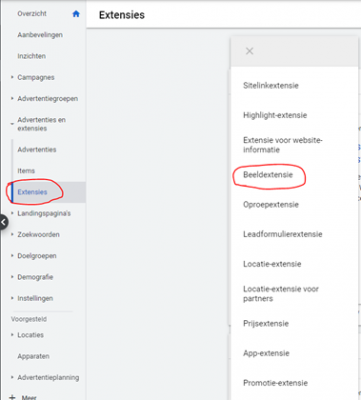Image resolution: width=361 pixels, height=400 pixels.
Task: Choose Locatie-extensie voor partners
Action: click(x=281, y=294)
